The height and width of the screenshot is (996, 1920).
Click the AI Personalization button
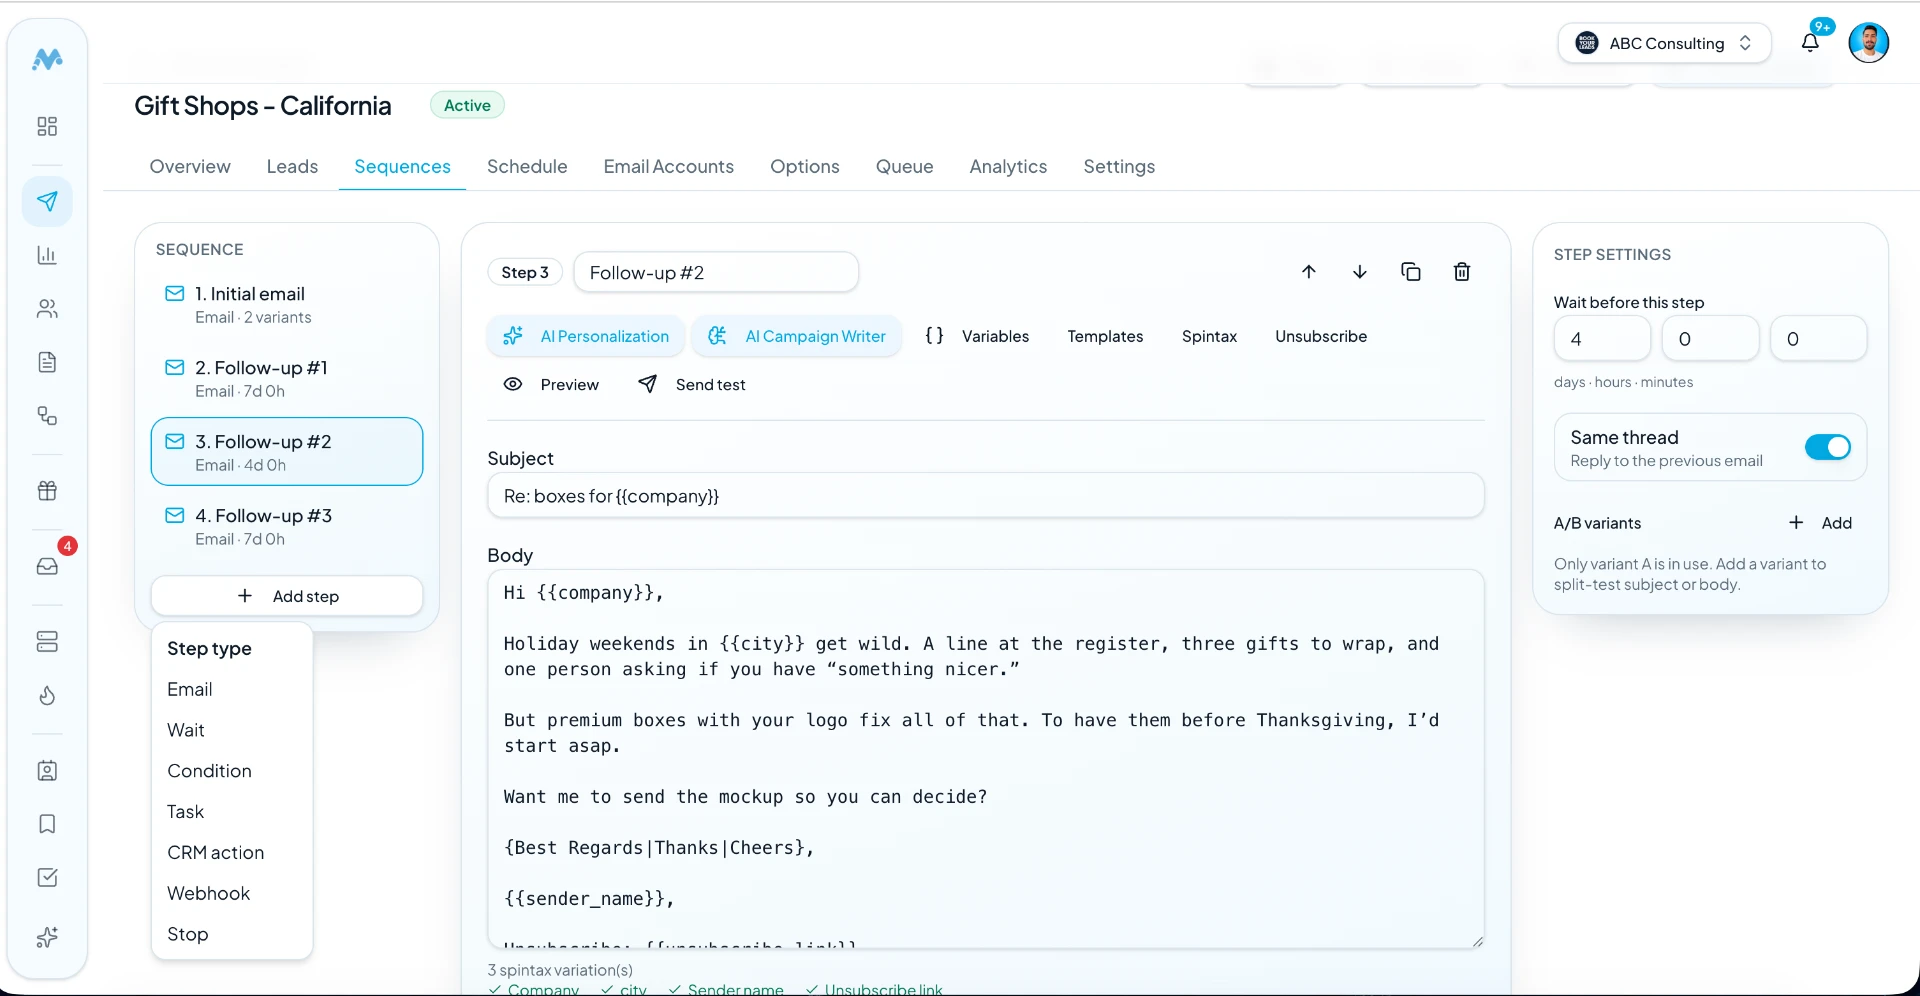(x=586, y=336)
